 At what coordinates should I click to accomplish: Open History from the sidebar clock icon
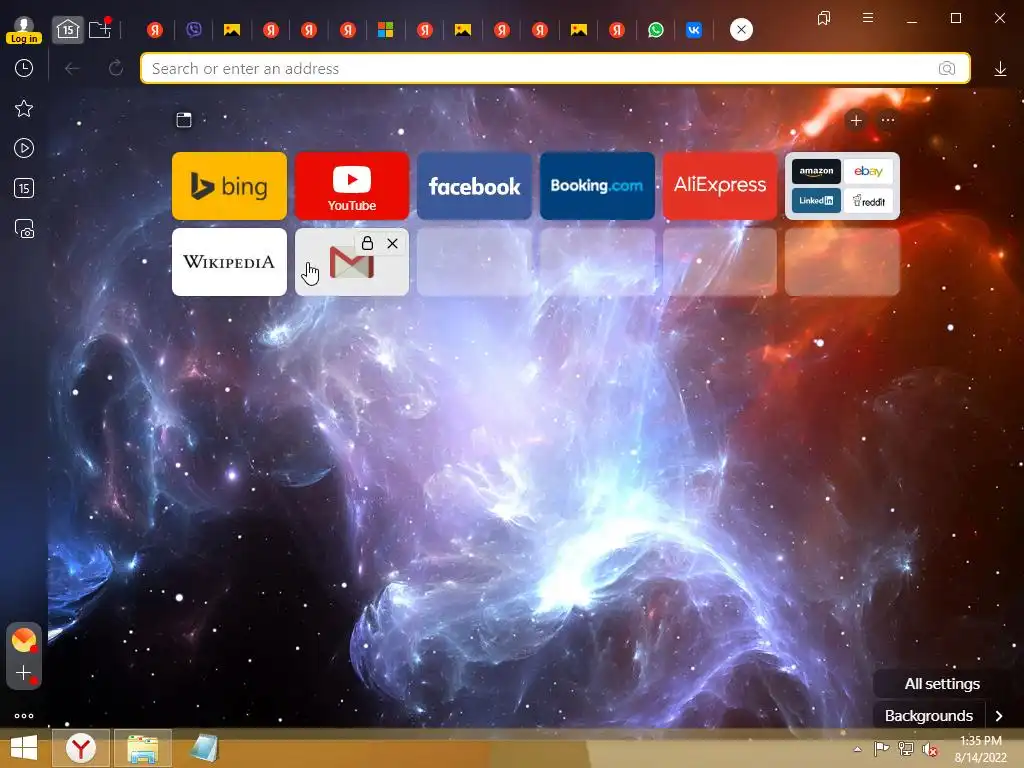coord(24,68)
